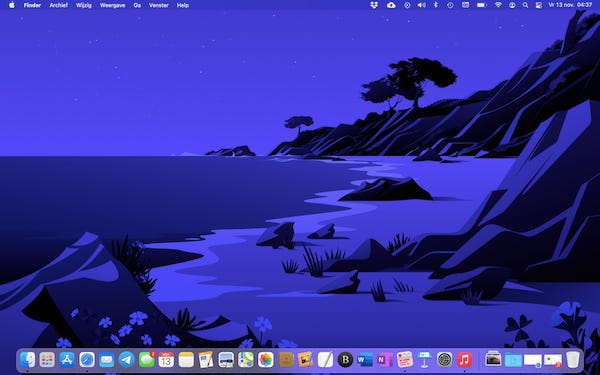600x375 pixels.
Task: Open the Finder menu
Action: coord(32,5)
